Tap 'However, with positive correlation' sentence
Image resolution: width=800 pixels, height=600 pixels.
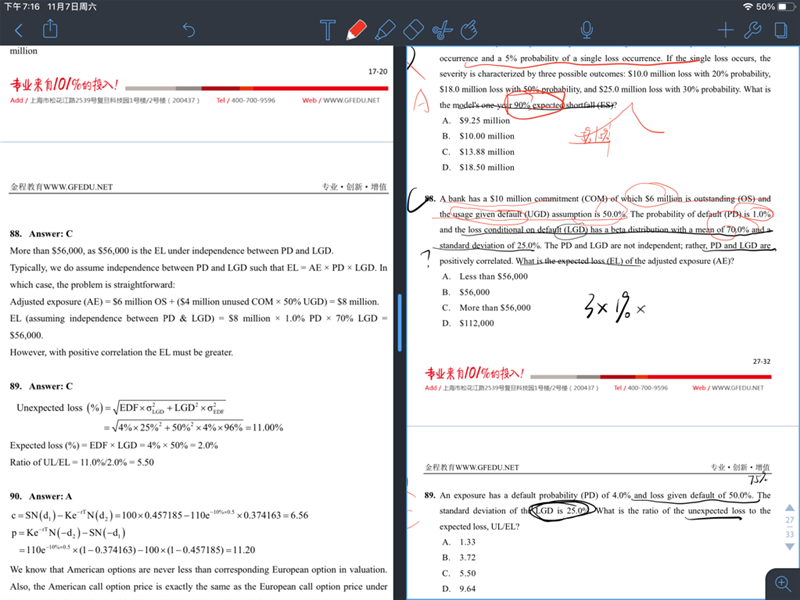click(121, 353)
